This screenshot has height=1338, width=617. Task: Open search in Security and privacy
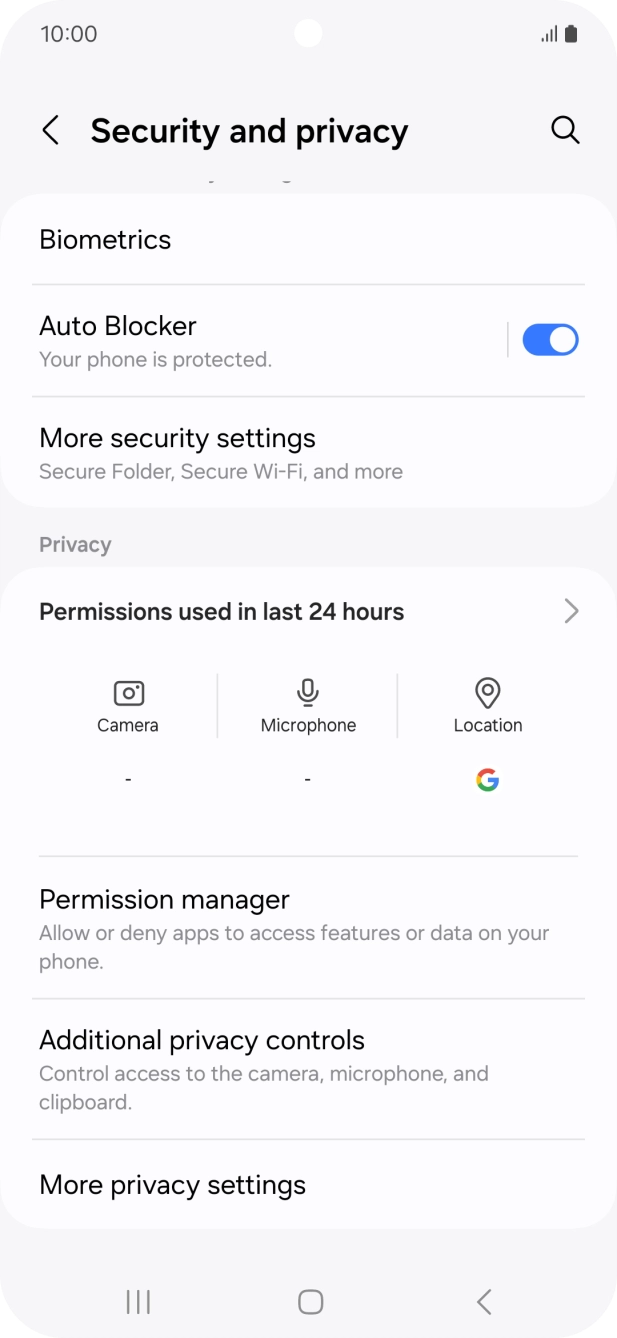coord(565,130)
